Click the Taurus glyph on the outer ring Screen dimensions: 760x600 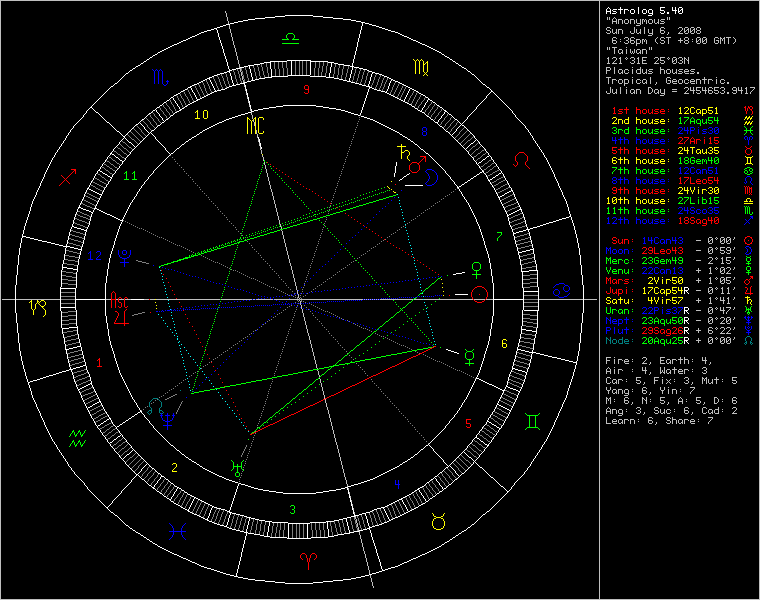(x=437, y=521)
